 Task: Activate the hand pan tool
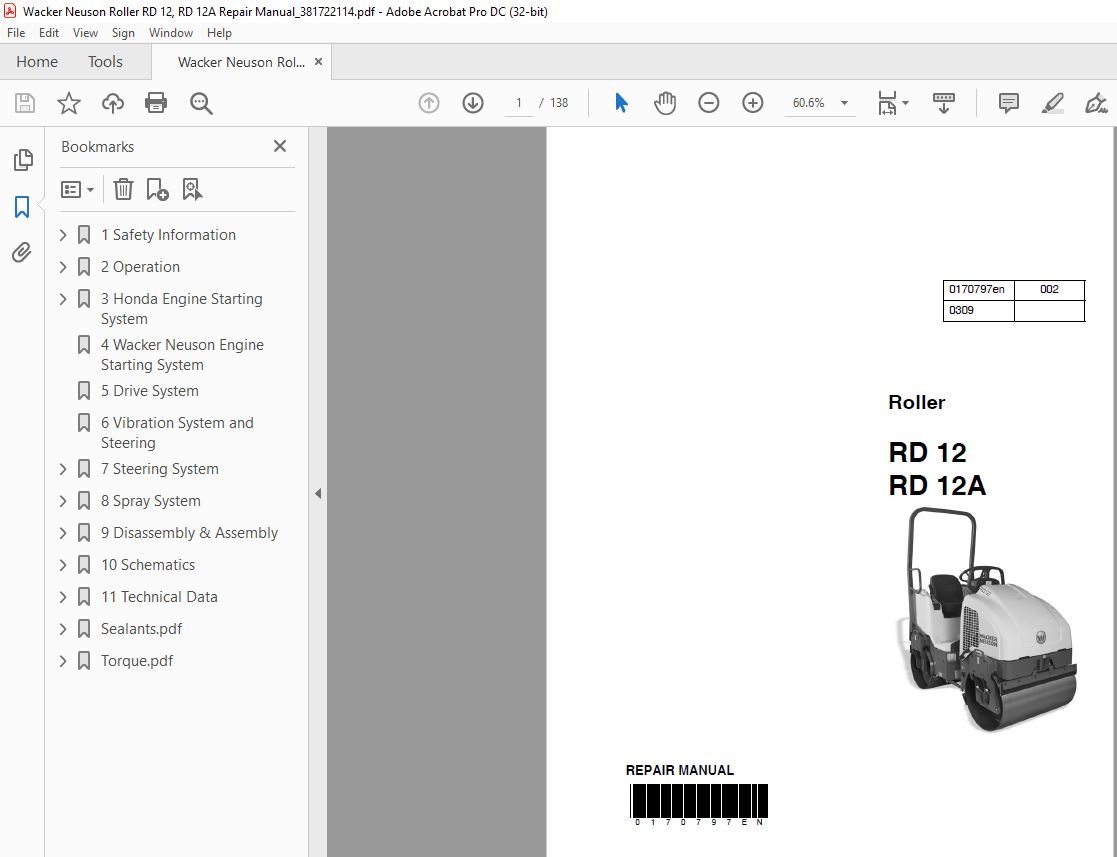click(665, 103)
